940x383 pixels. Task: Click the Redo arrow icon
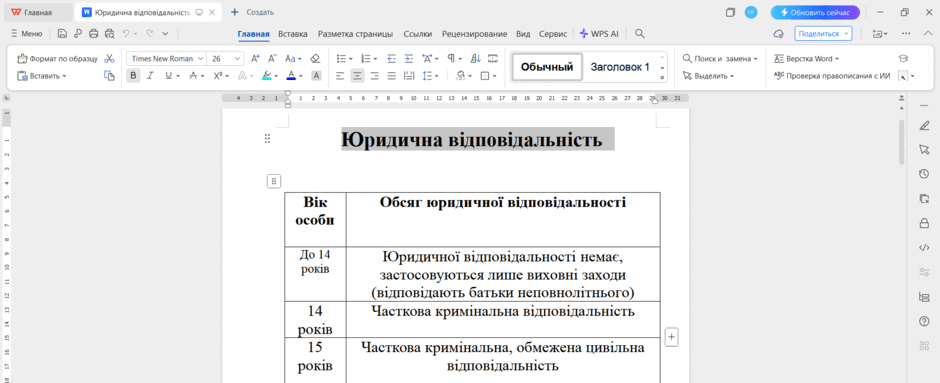coord(149,34)
